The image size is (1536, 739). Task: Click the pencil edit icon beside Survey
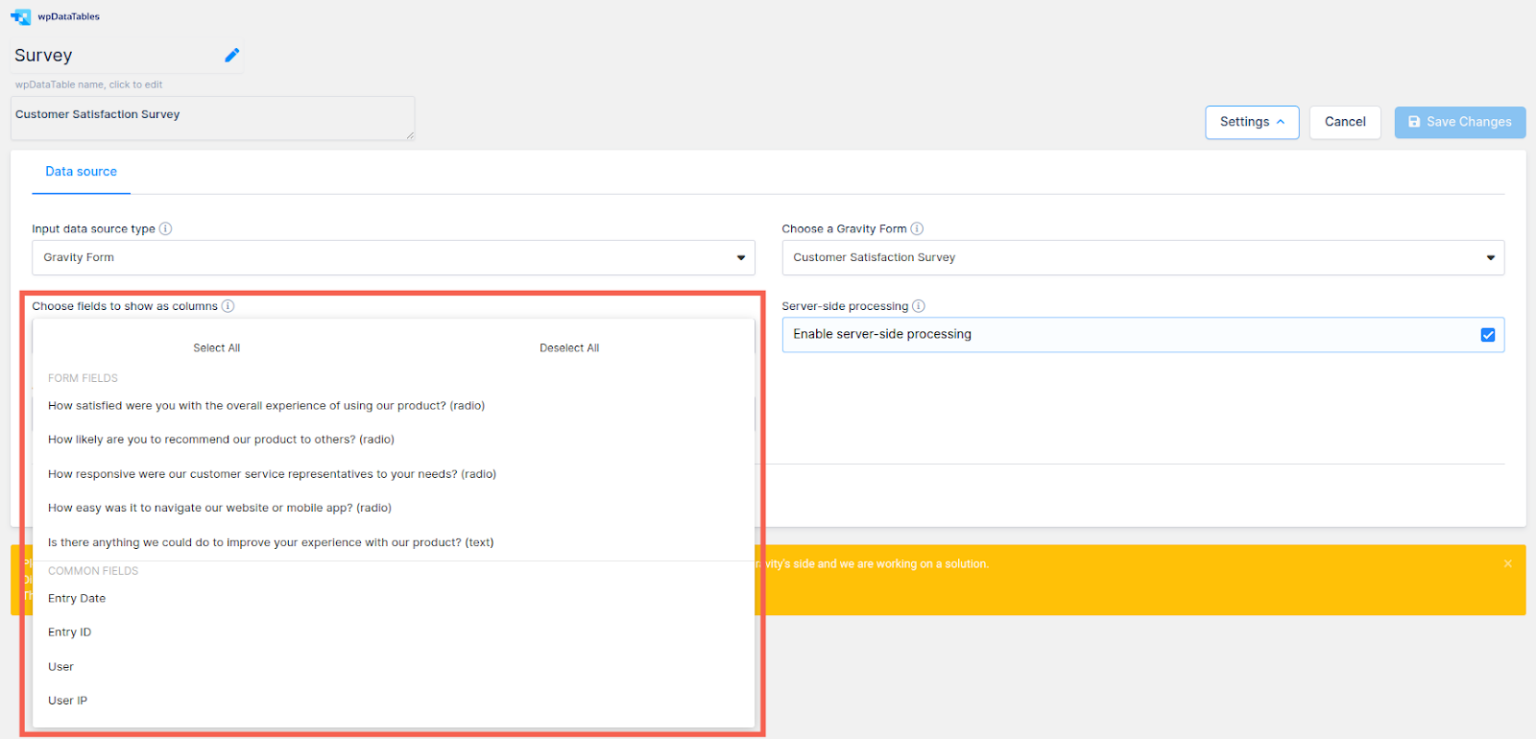(x=232, y=55)
